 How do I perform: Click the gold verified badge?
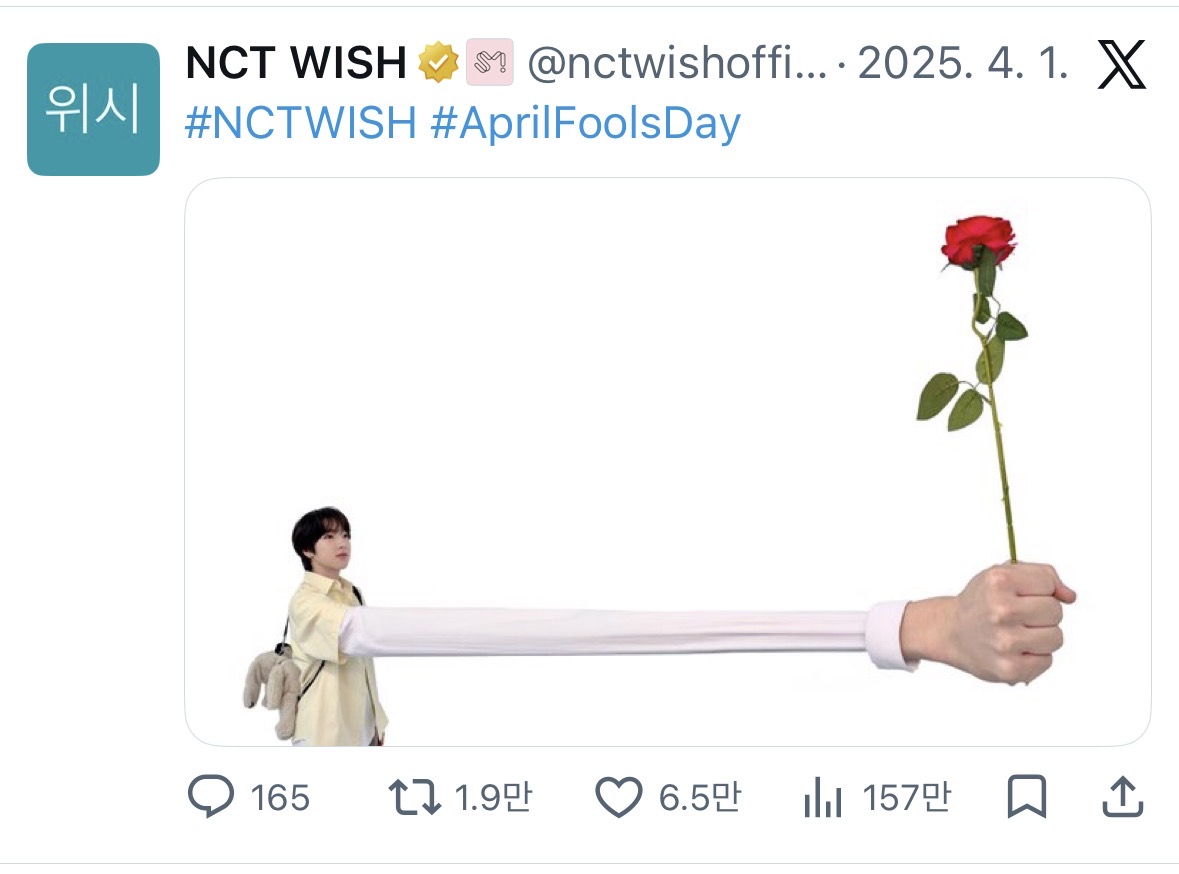click(438, 64)
